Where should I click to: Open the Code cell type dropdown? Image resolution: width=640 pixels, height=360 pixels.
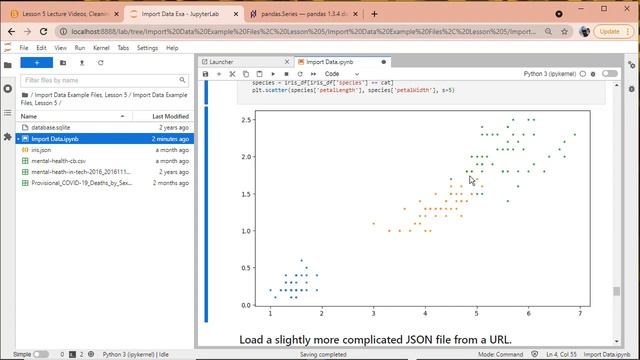pos(342,74)
